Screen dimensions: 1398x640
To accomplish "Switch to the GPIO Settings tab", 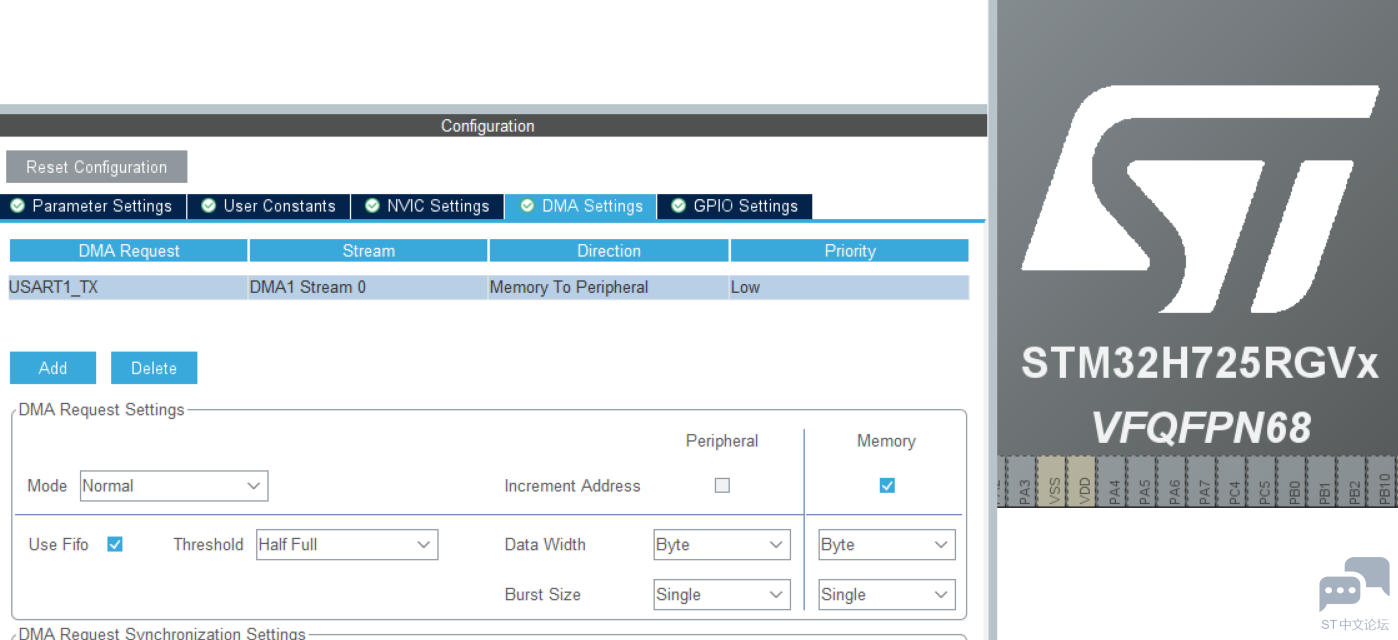I will point(735,206).
